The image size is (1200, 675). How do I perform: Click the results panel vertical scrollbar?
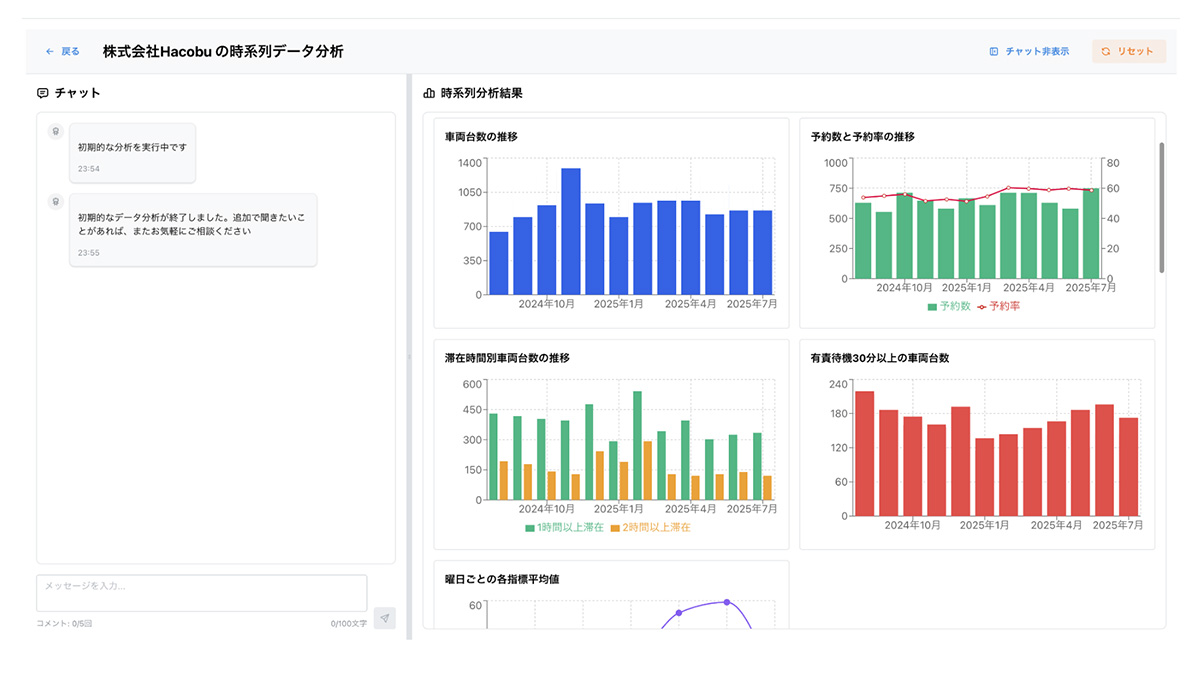click(x=1161, y=207)
